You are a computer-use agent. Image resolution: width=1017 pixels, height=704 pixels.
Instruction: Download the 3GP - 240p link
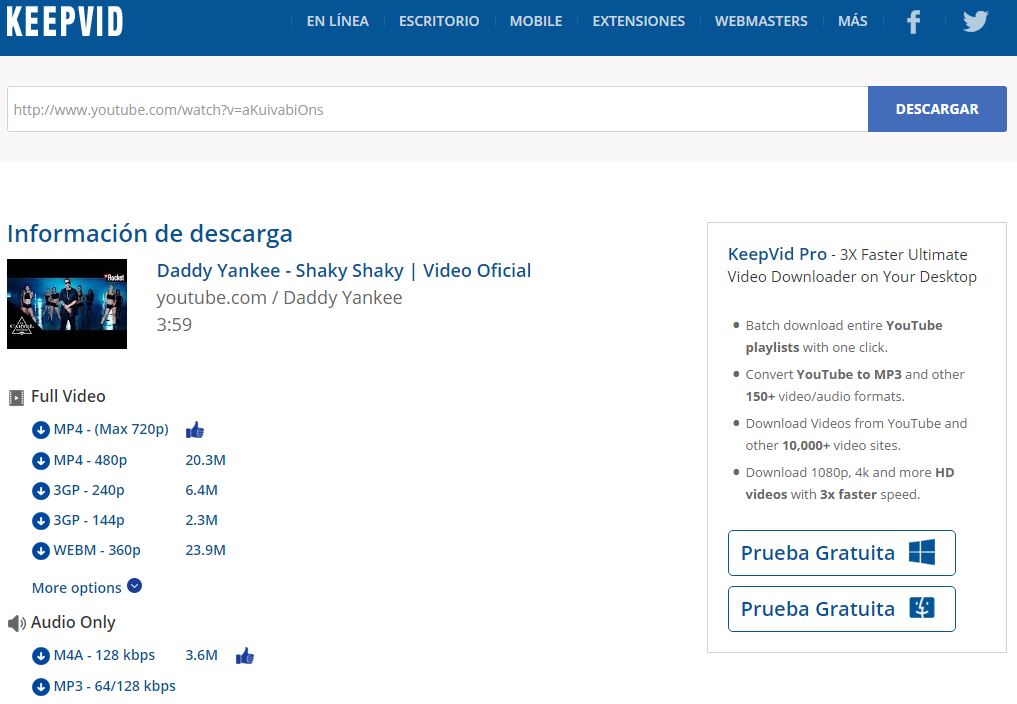(89, 490)
